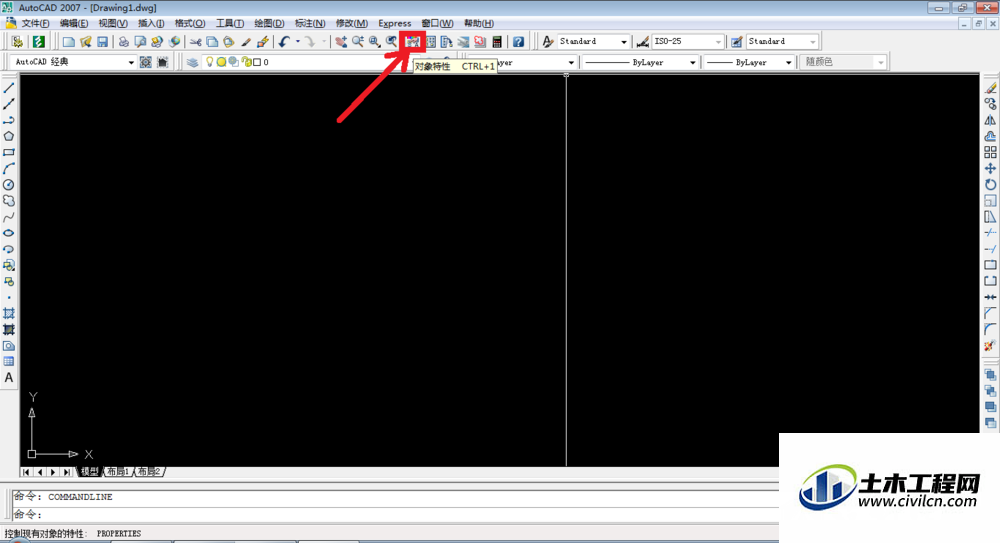Expand the Standard table style dropdown

tap(812, 41)
